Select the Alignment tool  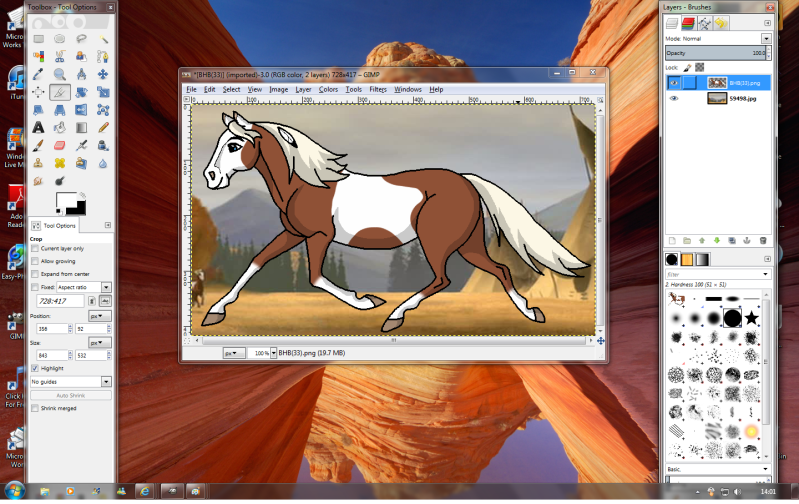tap(39, 92)
